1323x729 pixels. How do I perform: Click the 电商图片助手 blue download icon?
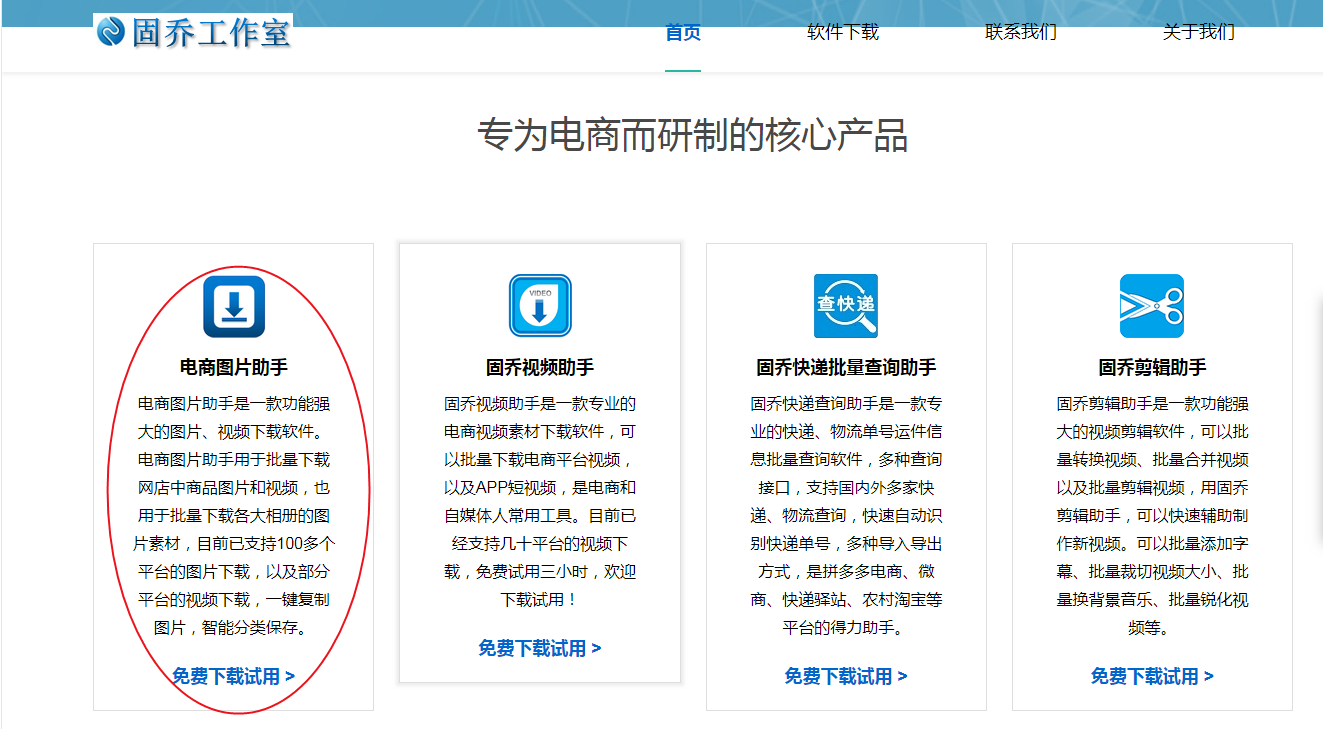coord(233,306)
